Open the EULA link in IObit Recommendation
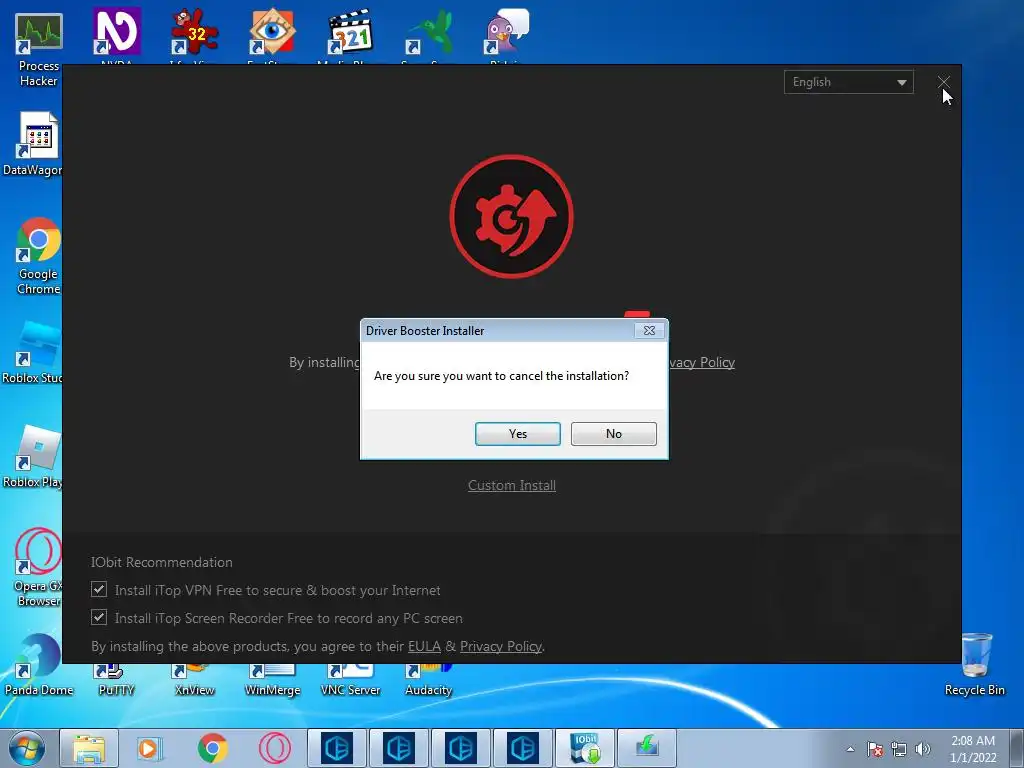This screenshot has width=1024, height=768. pos(424,646)
